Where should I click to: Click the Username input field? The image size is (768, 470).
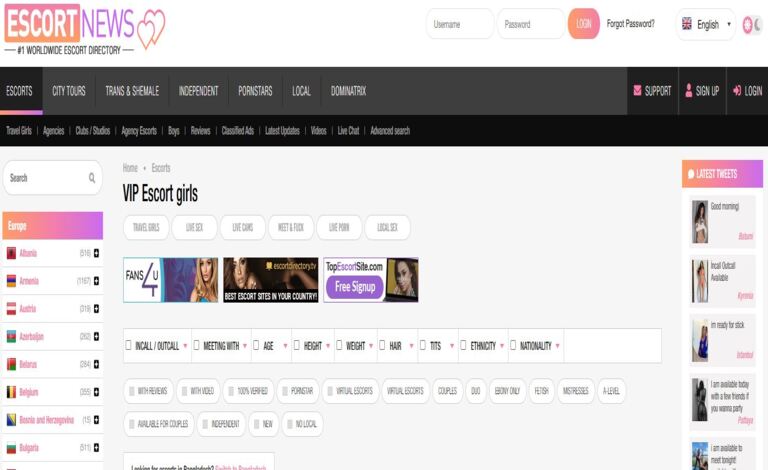[459, 24]
